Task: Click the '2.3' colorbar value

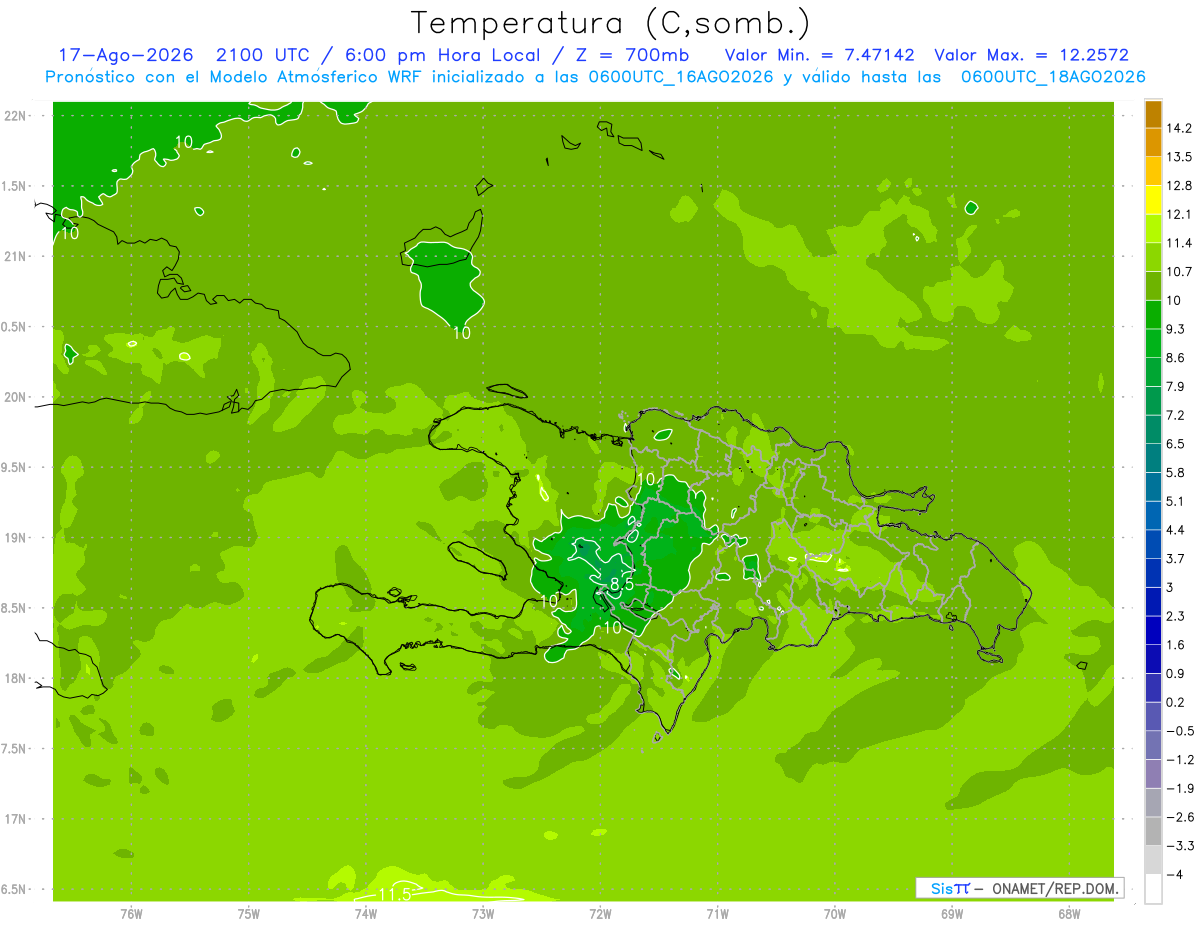Action: 1176,616
